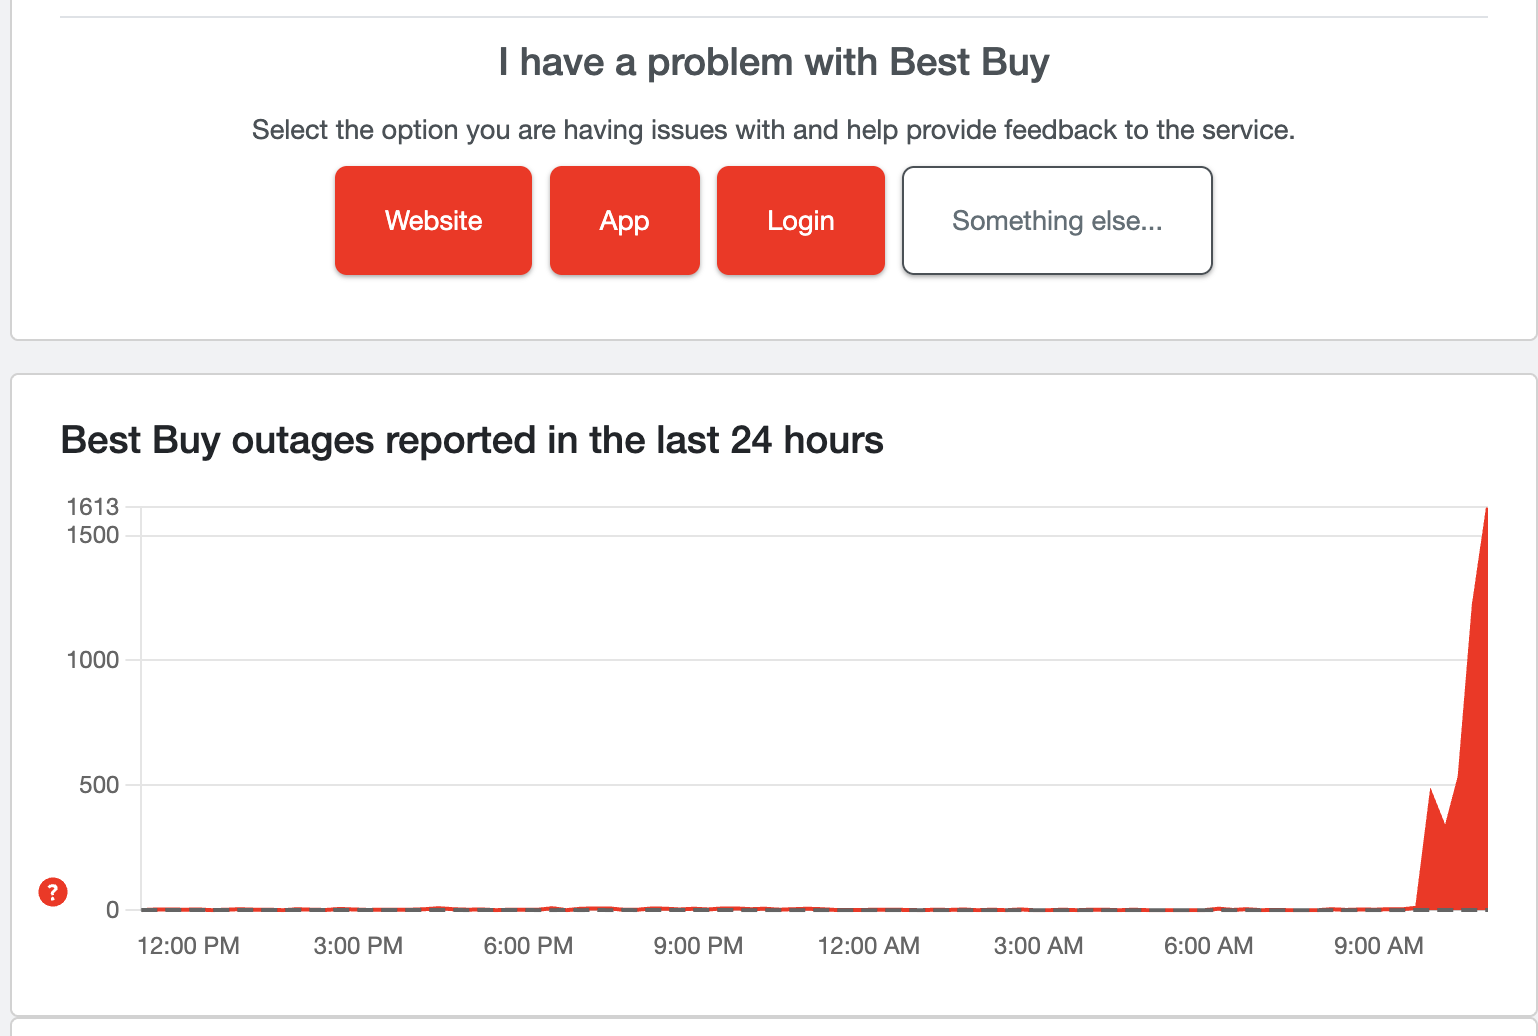1538x1036 pixels.
Task: Click the 1000 value on the y-axis
Action: pos(96,660)
